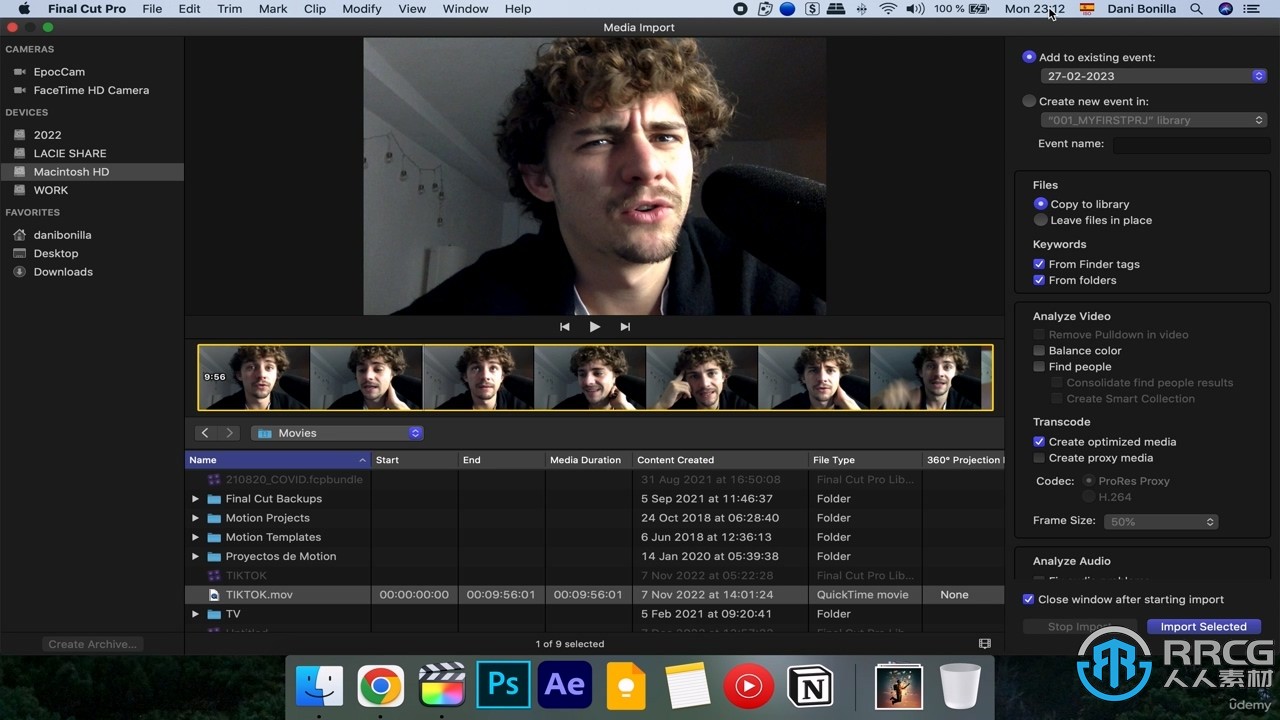Open the Edit menu
The image size is (1280, 720).
189,9
